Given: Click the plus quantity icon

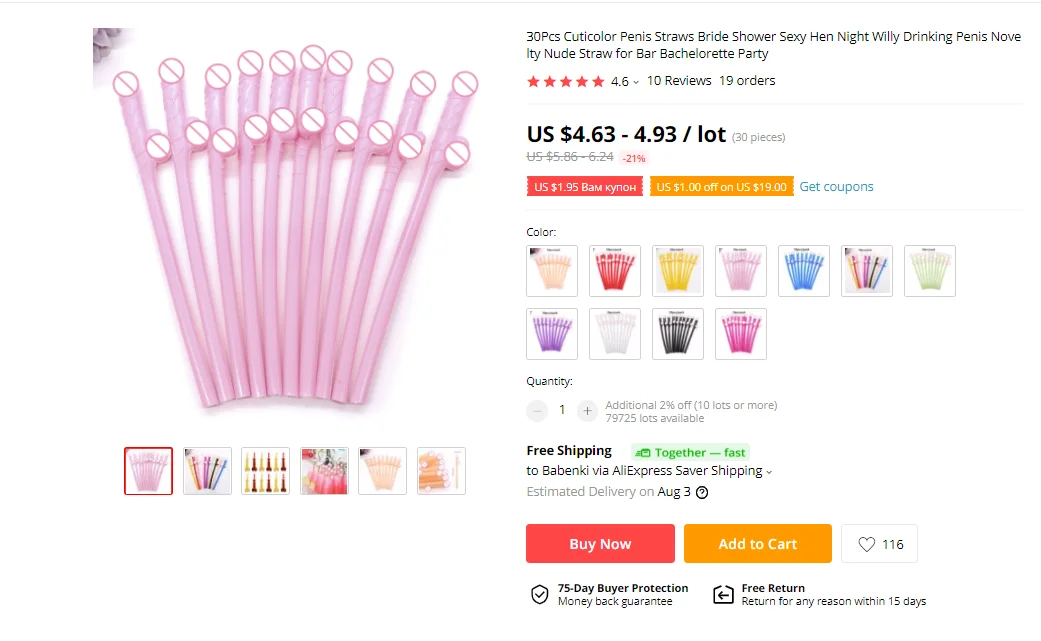Looking at the screenshot, I should pos(587,410).
